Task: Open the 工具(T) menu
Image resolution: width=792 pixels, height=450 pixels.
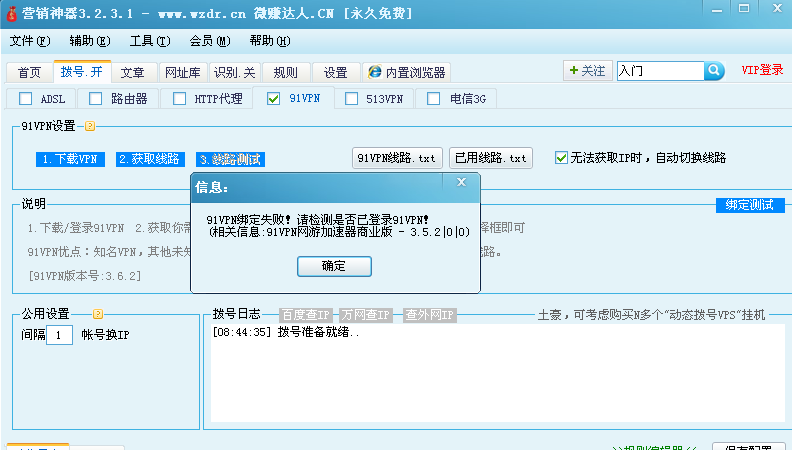Action: [x=150, y=41]
